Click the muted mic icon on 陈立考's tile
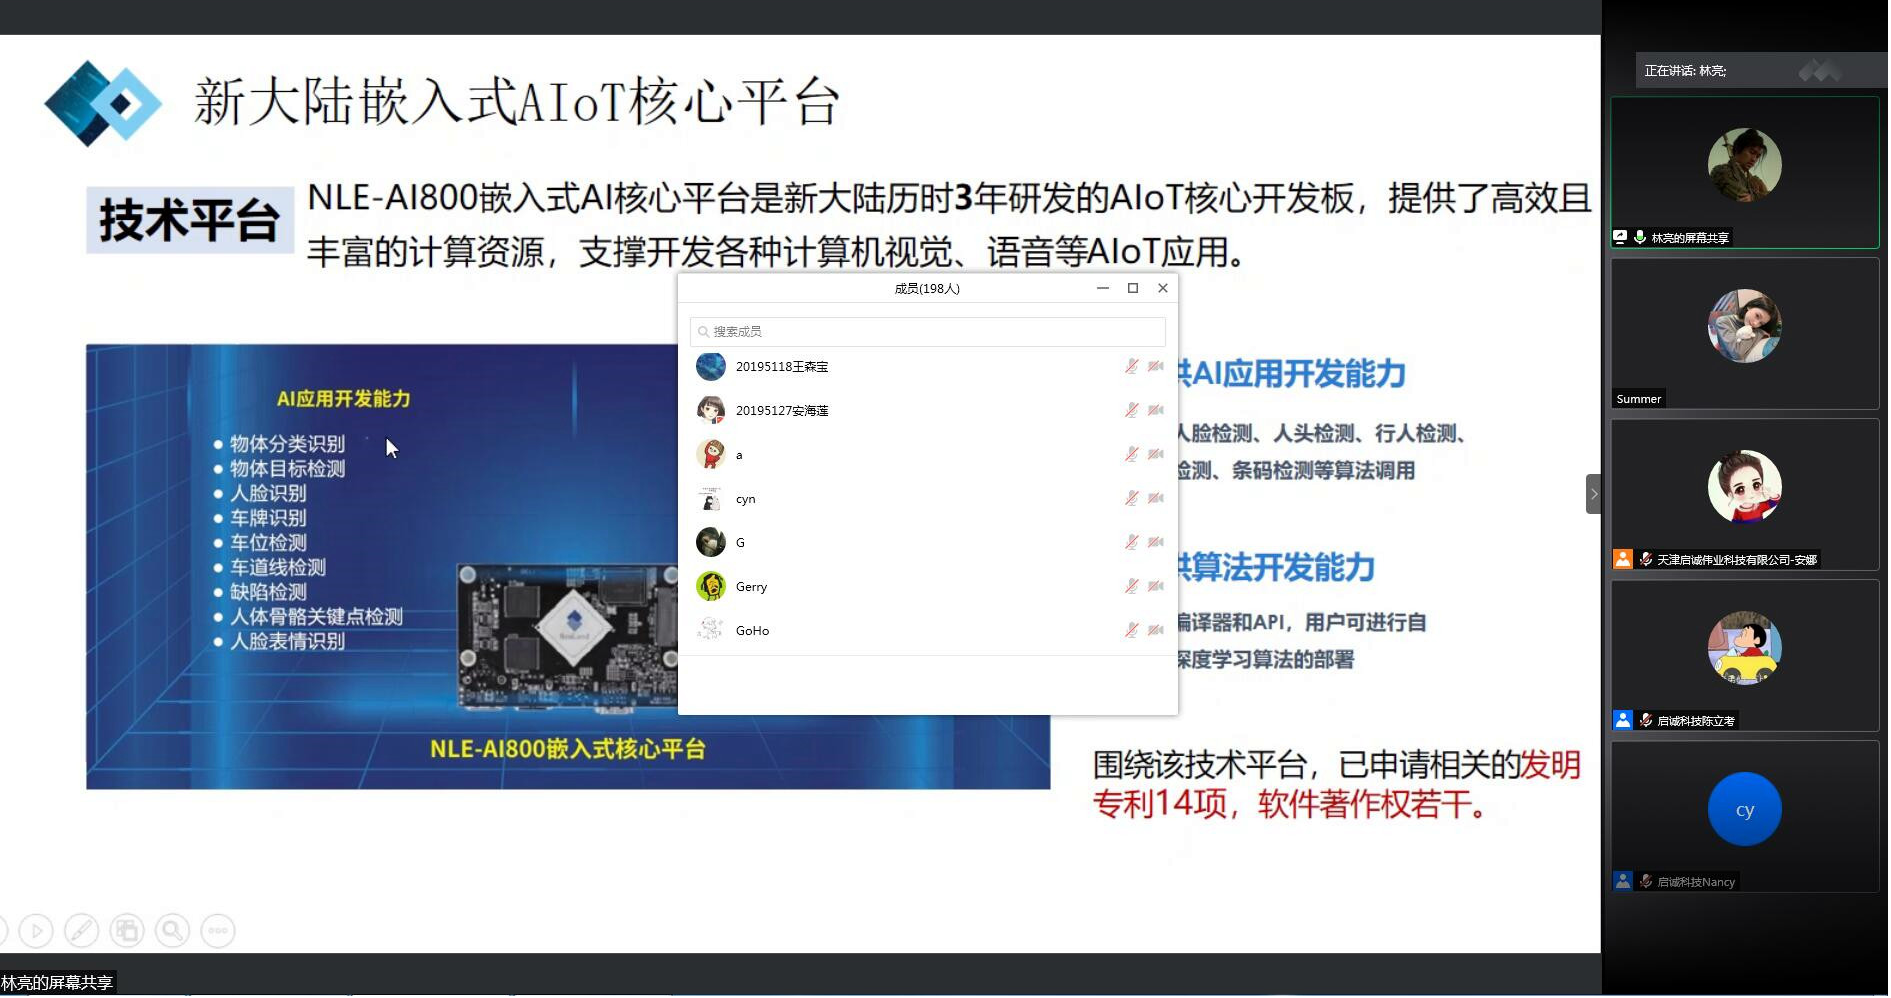 click(x=1646, y=720)
